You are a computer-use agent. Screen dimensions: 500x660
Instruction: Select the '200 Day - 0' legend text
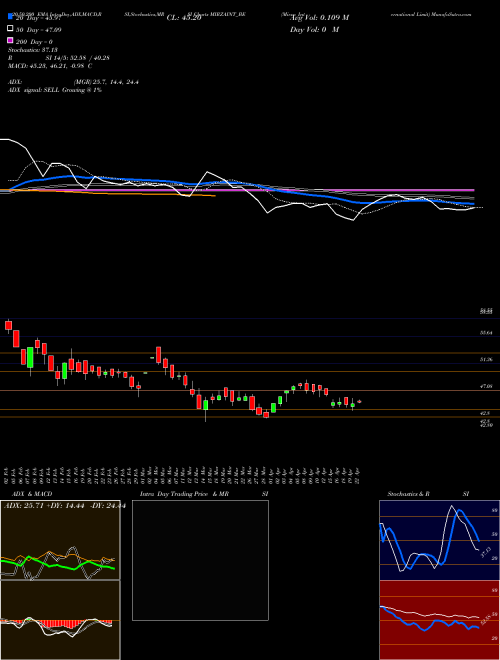point(34,42)
